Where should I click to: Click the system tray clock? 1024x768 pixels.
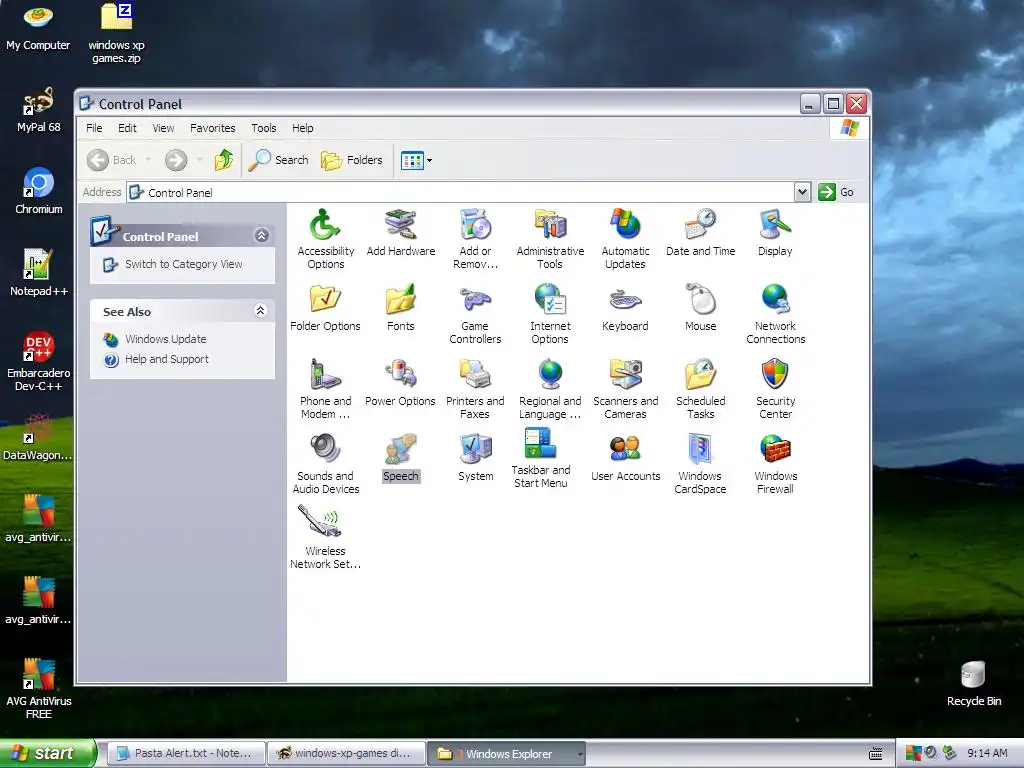coord(987,753)
